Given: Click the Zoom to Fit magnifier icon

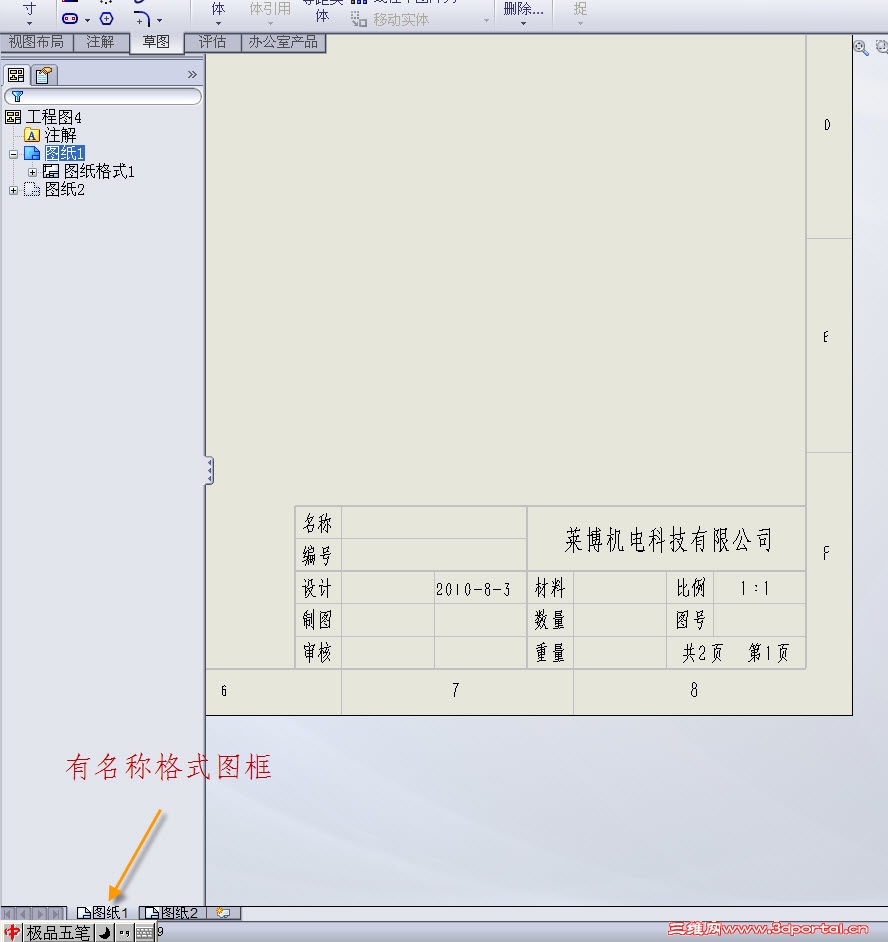Looking at the screenshot, I should coord(861,47).
